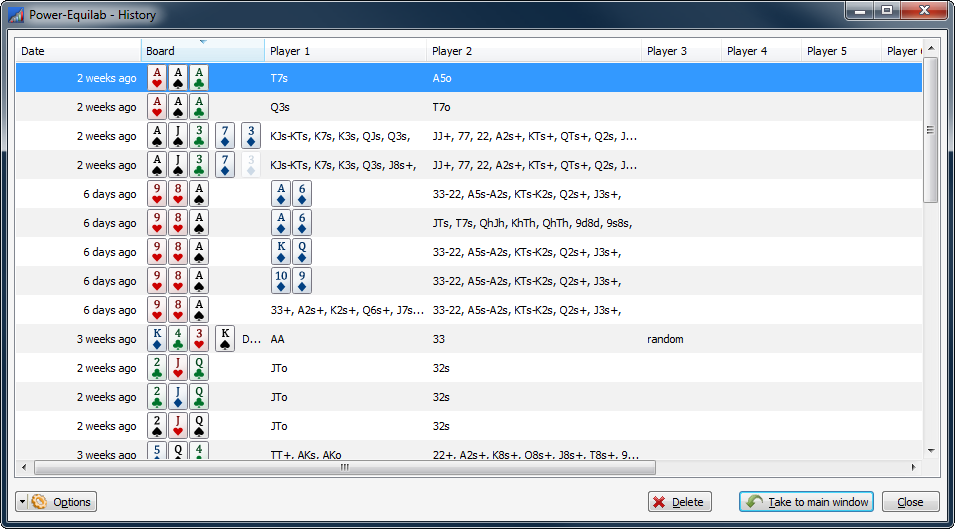Select the "T7s" Player 1 cell
Viewport: 955px width, 529px height.
[279, 78]
